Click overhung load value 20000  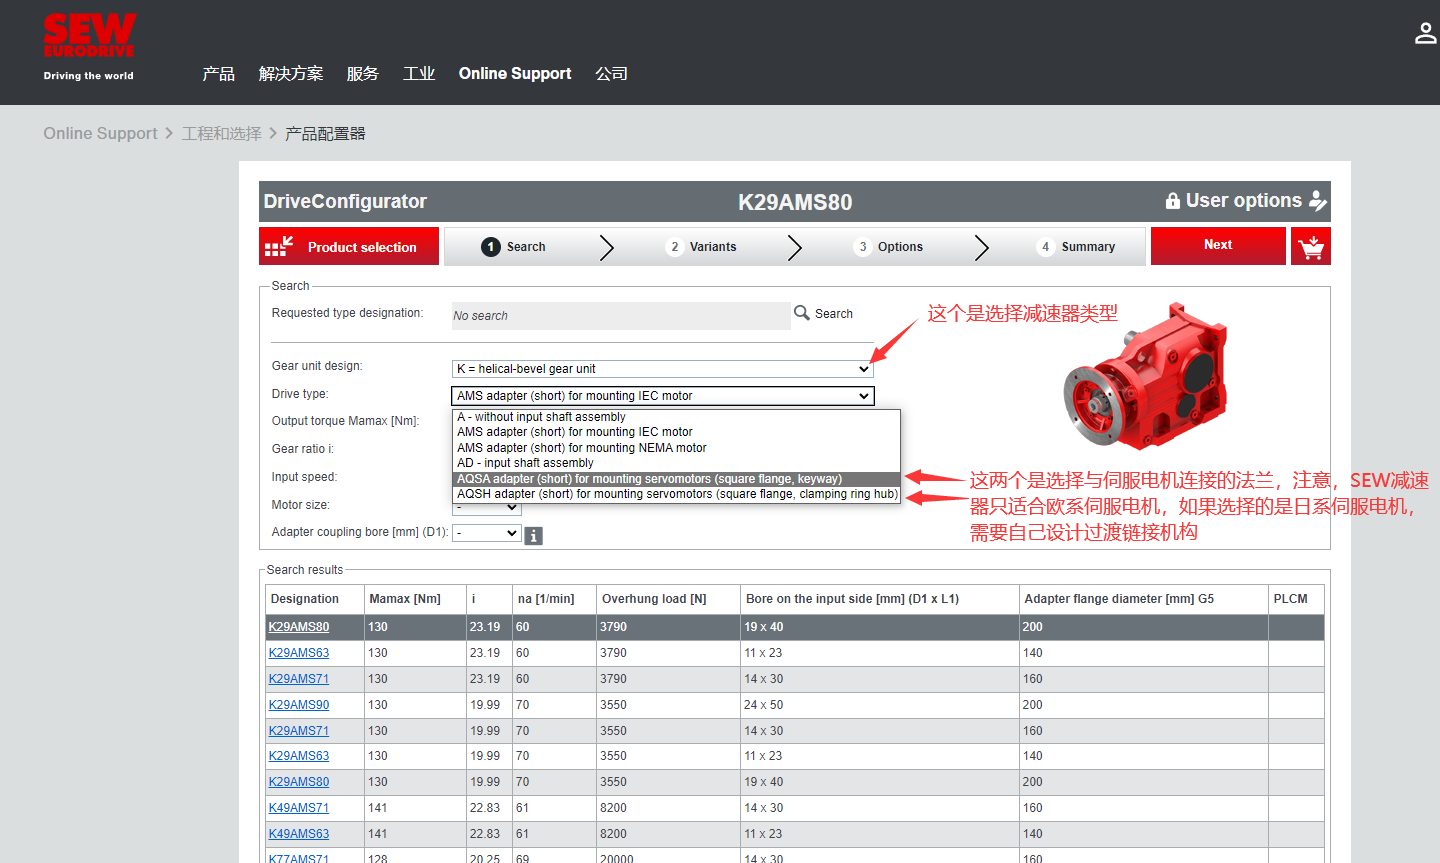[617, 858]
